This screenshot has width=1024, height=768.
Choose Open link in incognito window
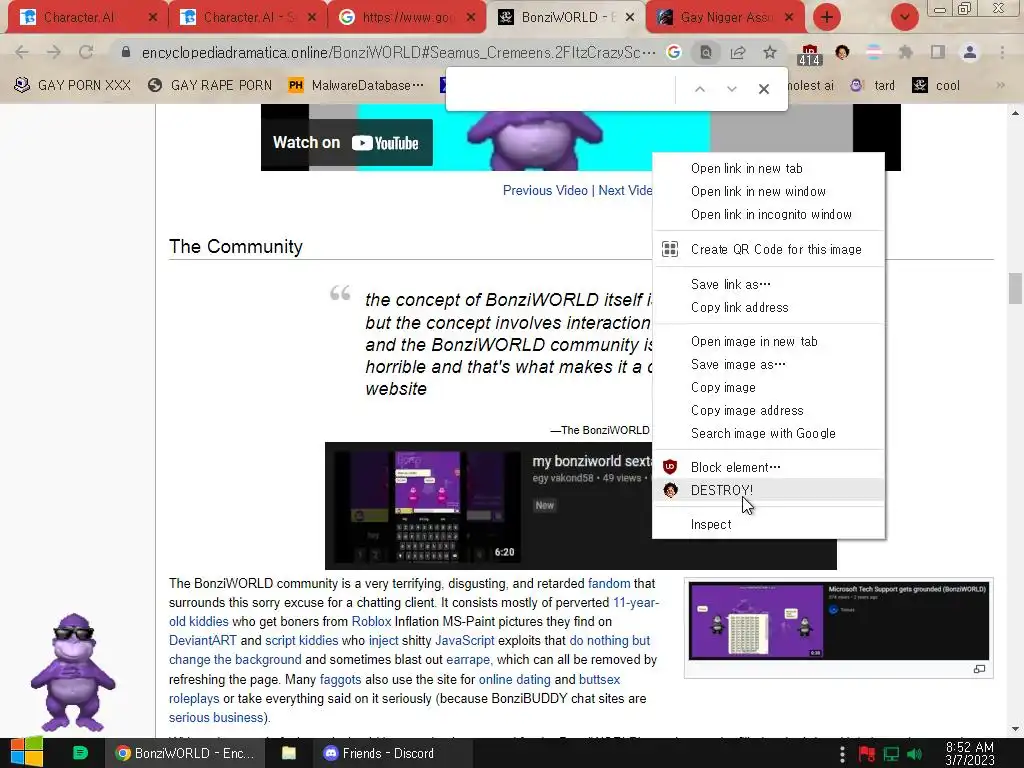[769, 214]
